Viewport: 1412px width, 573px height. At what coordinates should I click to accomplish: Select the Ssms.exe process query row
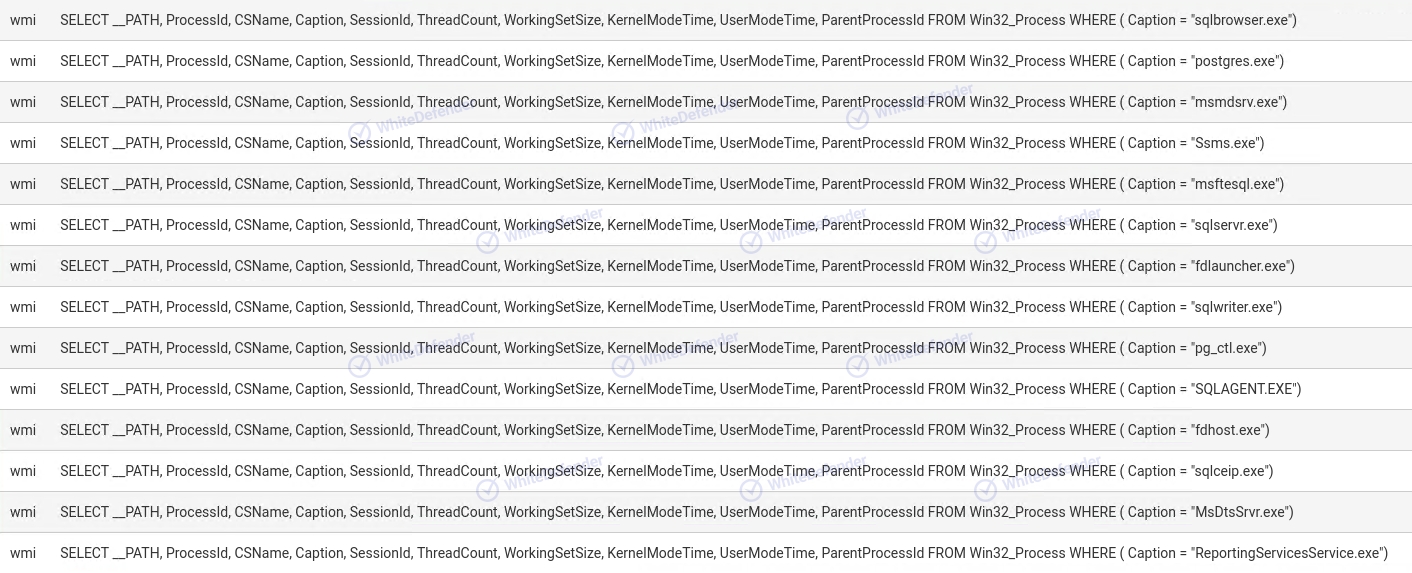tap(706, 143)
